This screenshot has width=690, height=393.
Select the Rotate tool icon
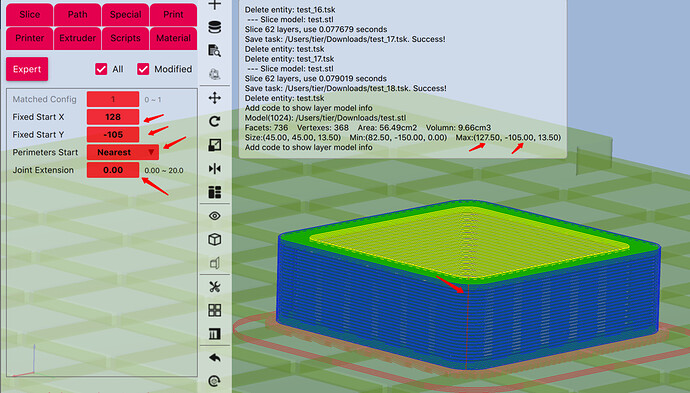(x=215, y=121)
